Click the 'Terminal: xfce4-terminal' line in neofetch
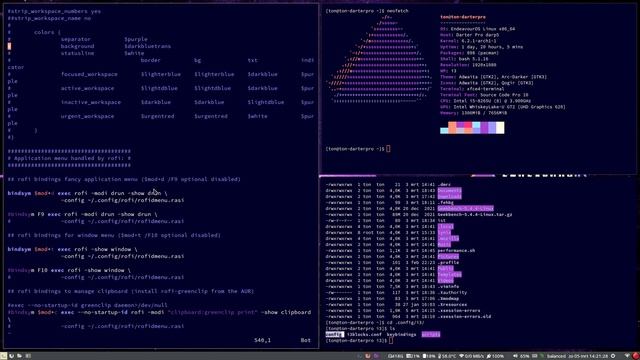The height and width of the screenshot is (360, 640). [472, 89]
